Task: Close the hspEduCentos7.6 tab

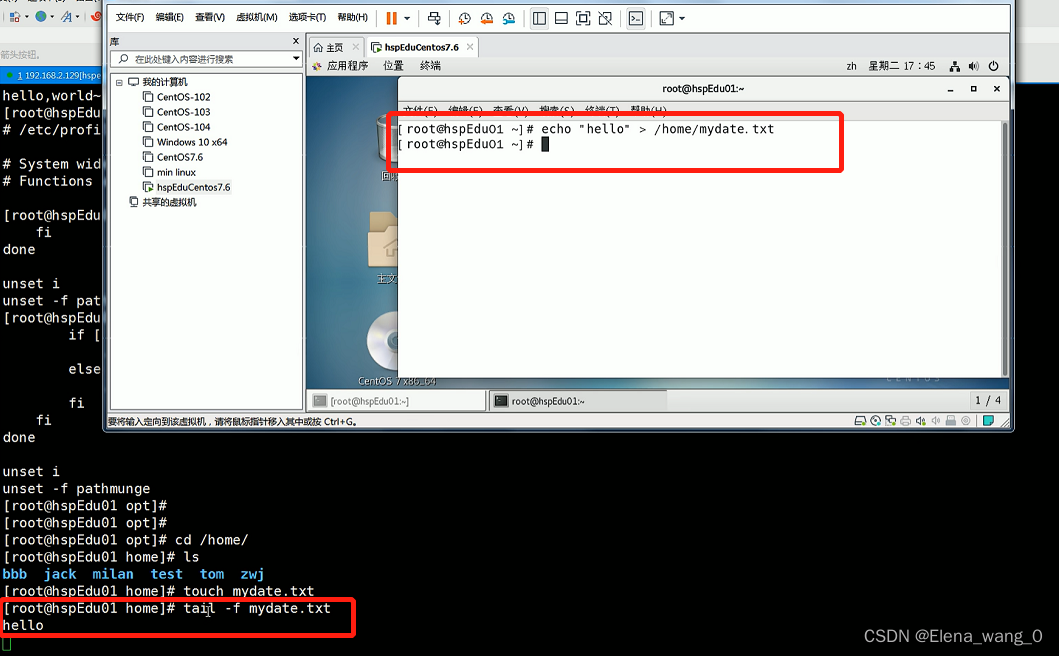Action: [x=470, y=47]
